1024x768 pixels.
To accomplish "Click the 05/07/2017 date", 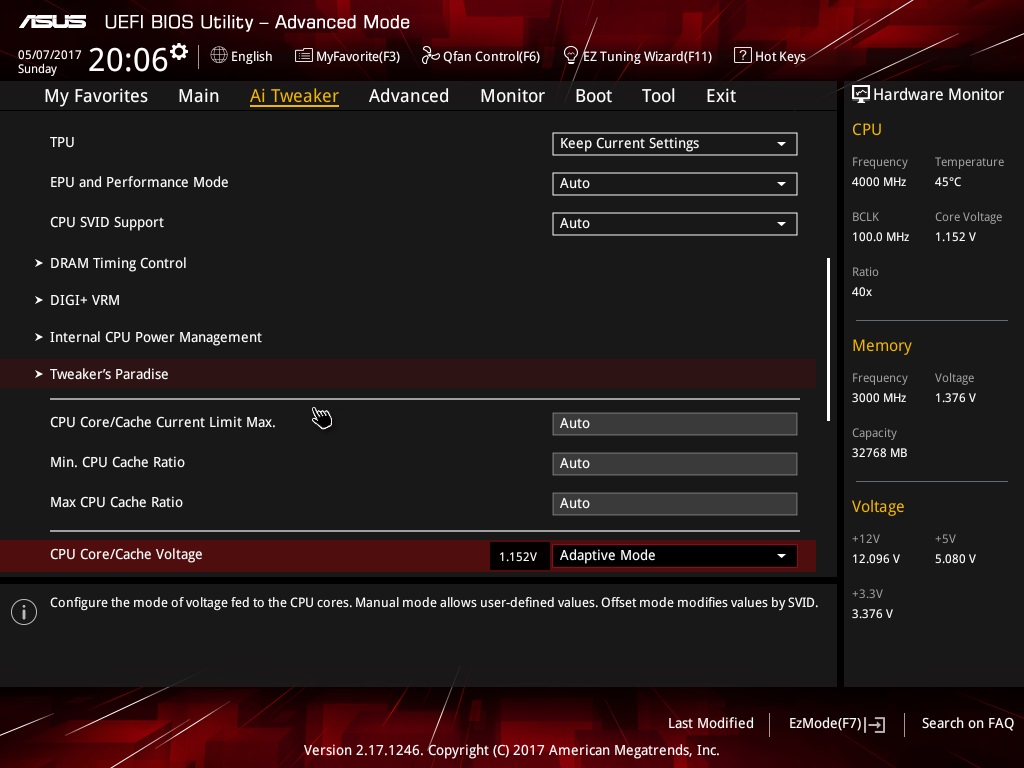I will (x=50, y=55).
